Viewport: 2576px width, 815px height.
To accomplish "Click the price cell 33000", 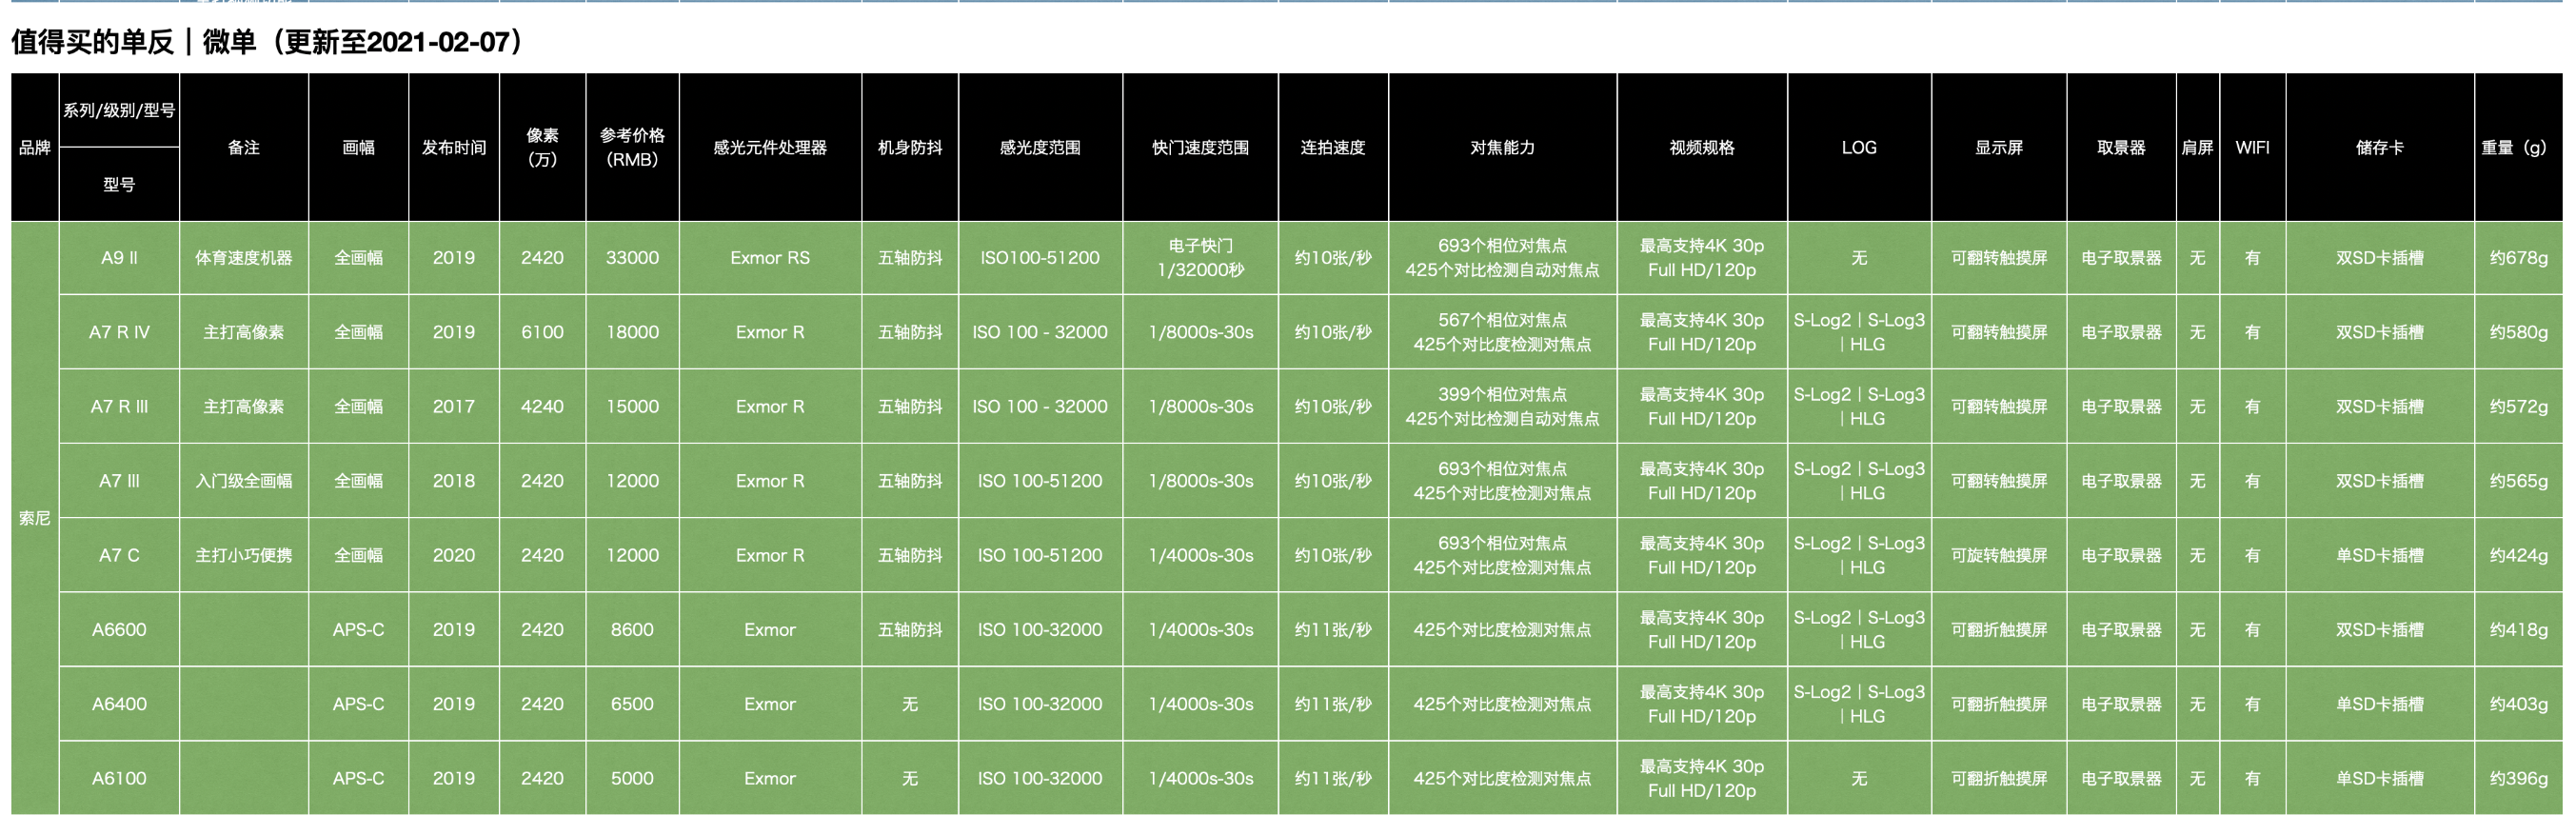I will point(632,258).
